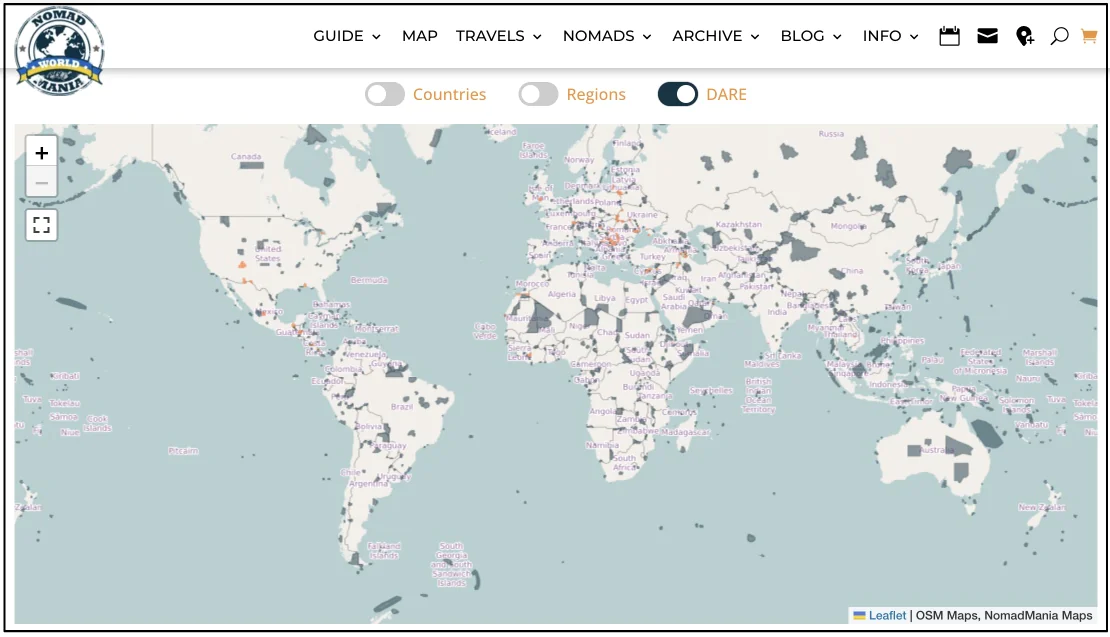Expand the INFO dropdown menu
The height and width of the screenshot is (637, 1110).
pyautogui.click(x=890, y=36)
